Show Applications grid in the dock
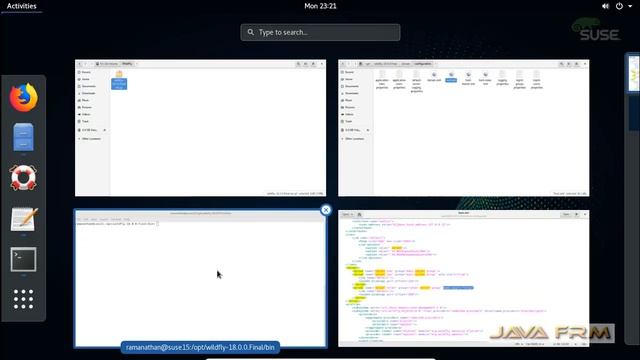Screen dimensions: 640x360 point(23,299)
